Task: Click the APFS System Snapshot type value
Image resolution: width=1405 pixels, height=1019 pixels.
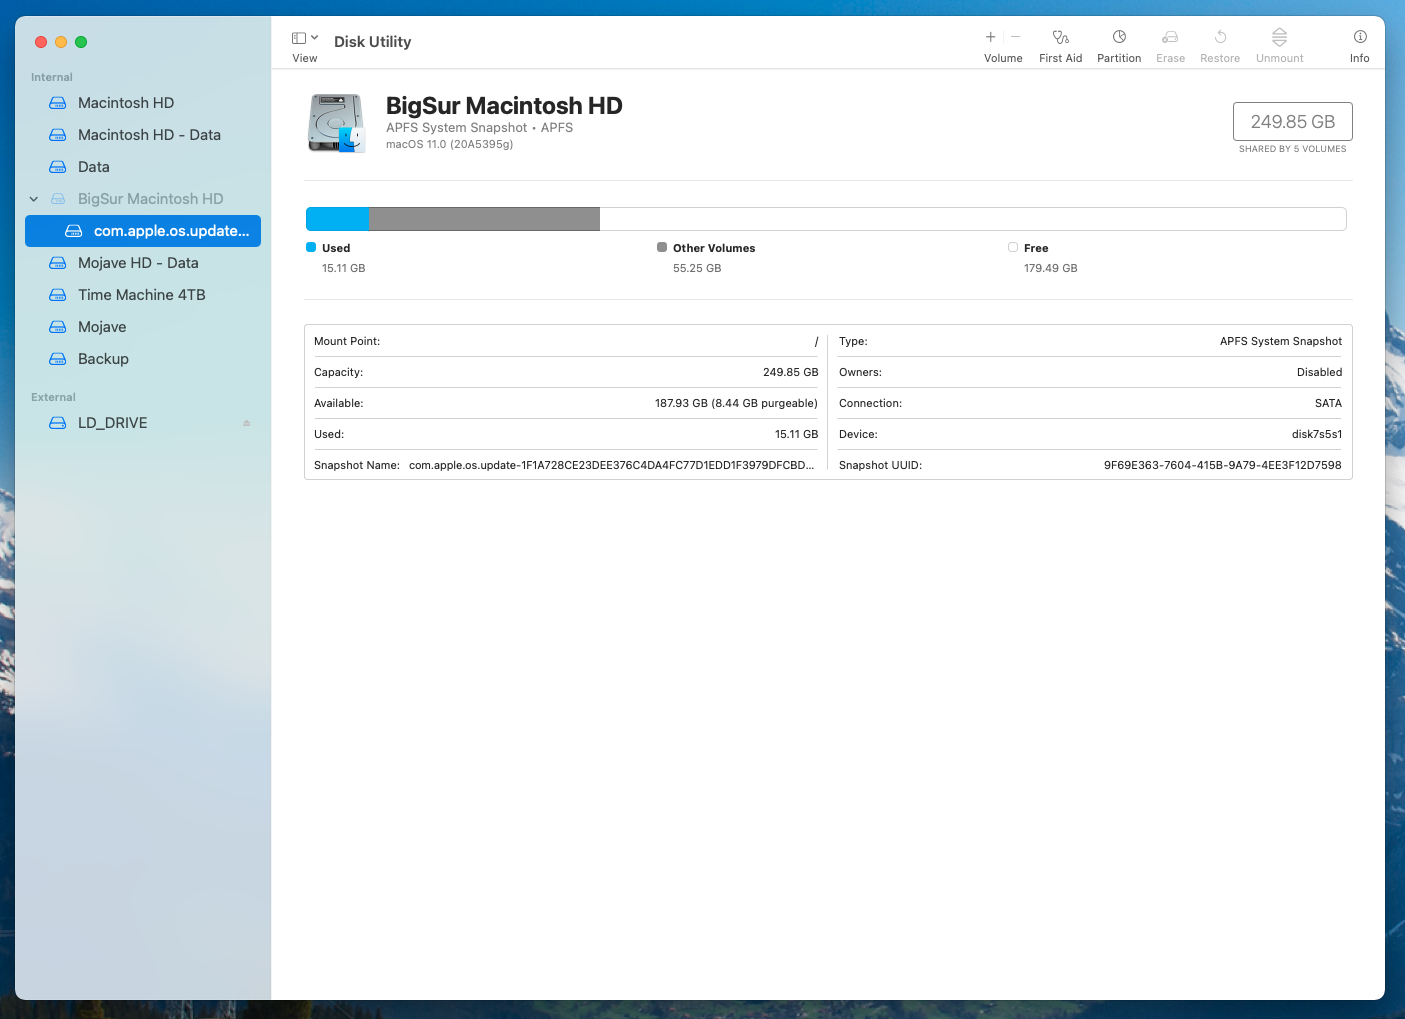Action: click(x=1281, y=341)
